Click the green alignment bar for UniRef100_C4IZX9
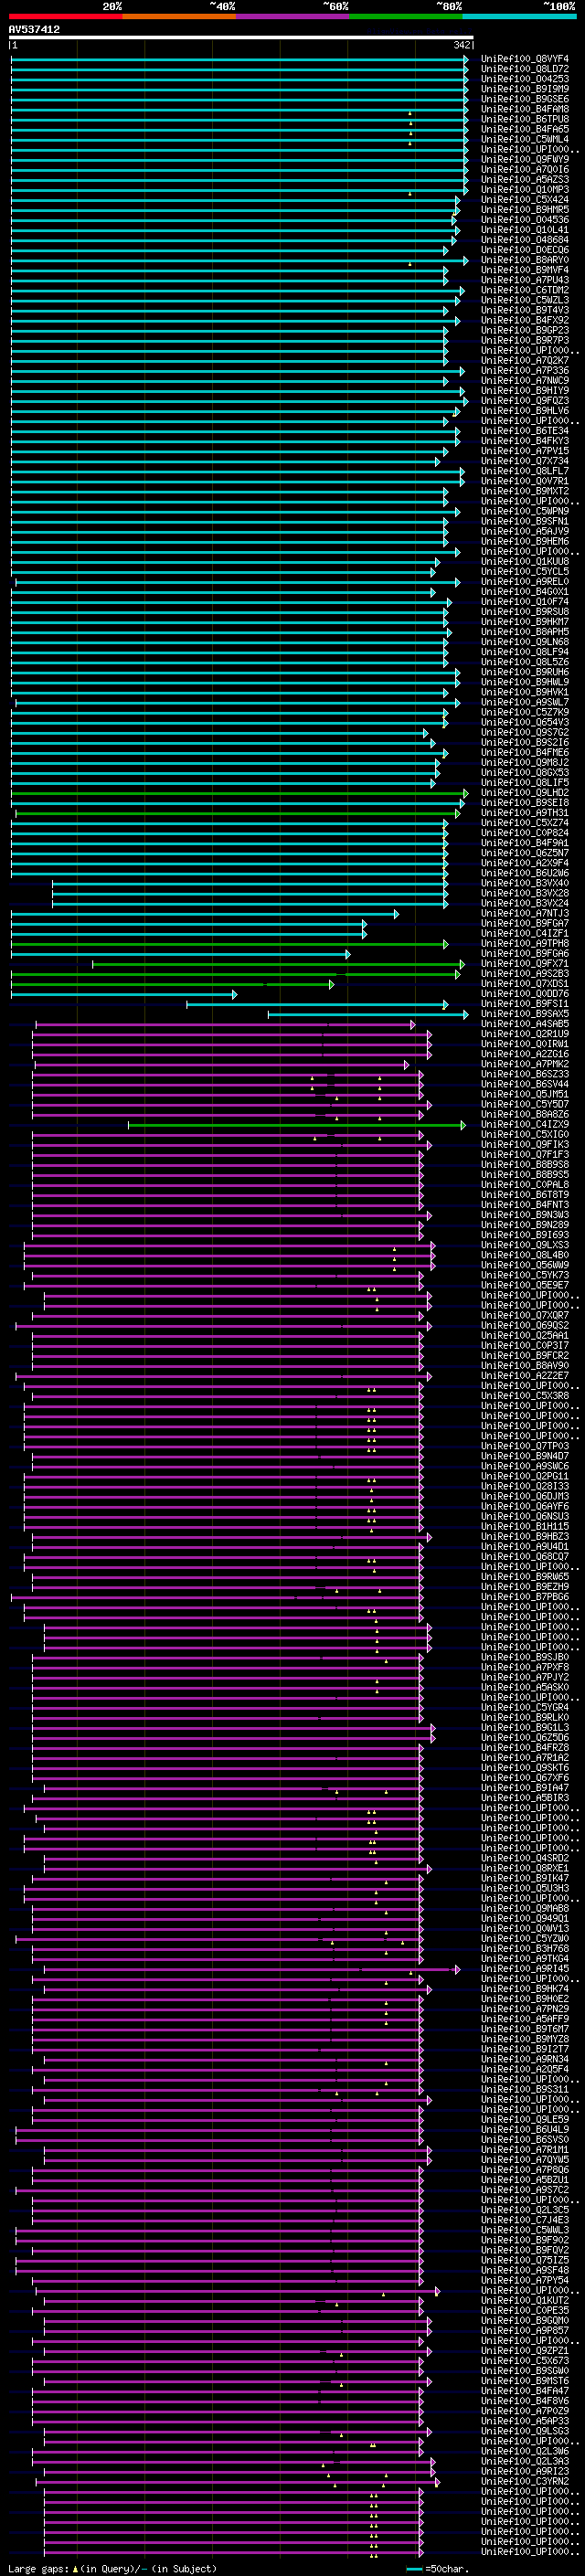Screen dimensions: 585x2576 (296, 1125)
